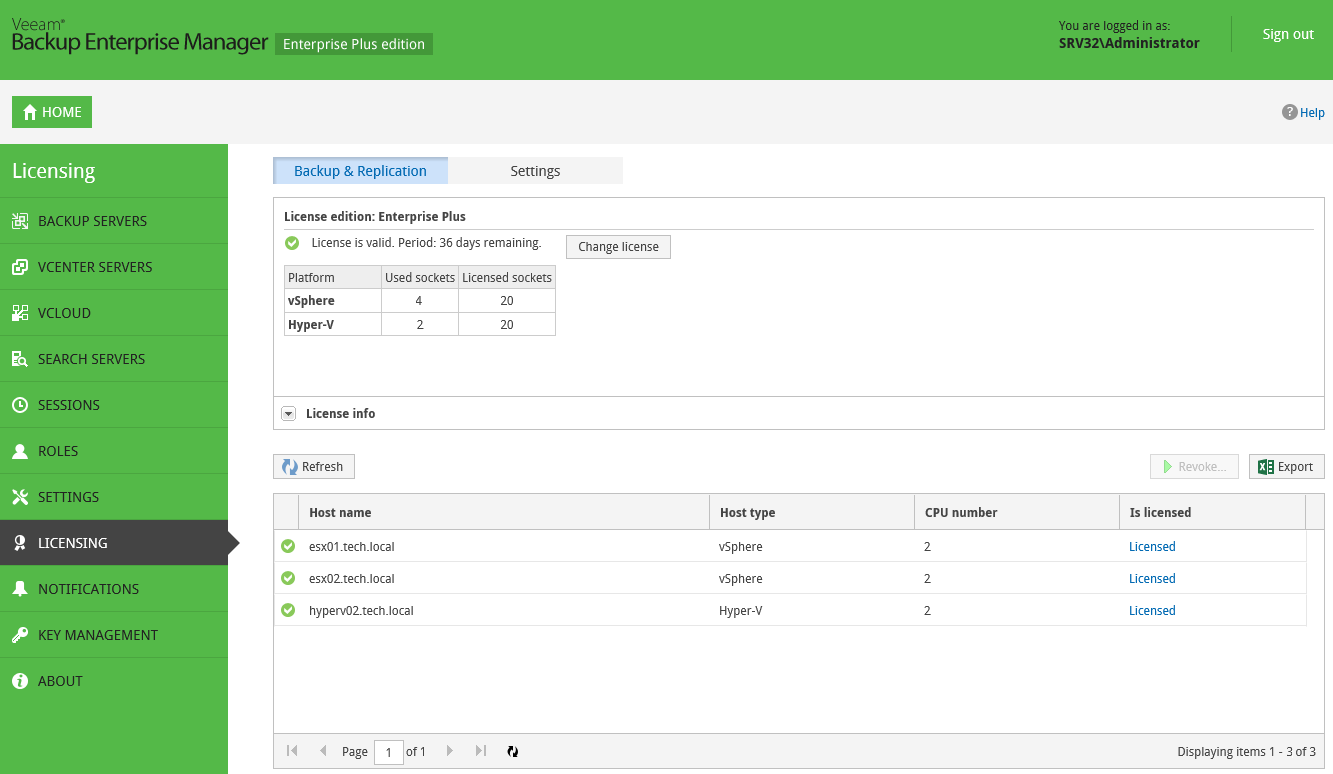
Task: Open Backup Servers from the sidebar
Action: 114,221
